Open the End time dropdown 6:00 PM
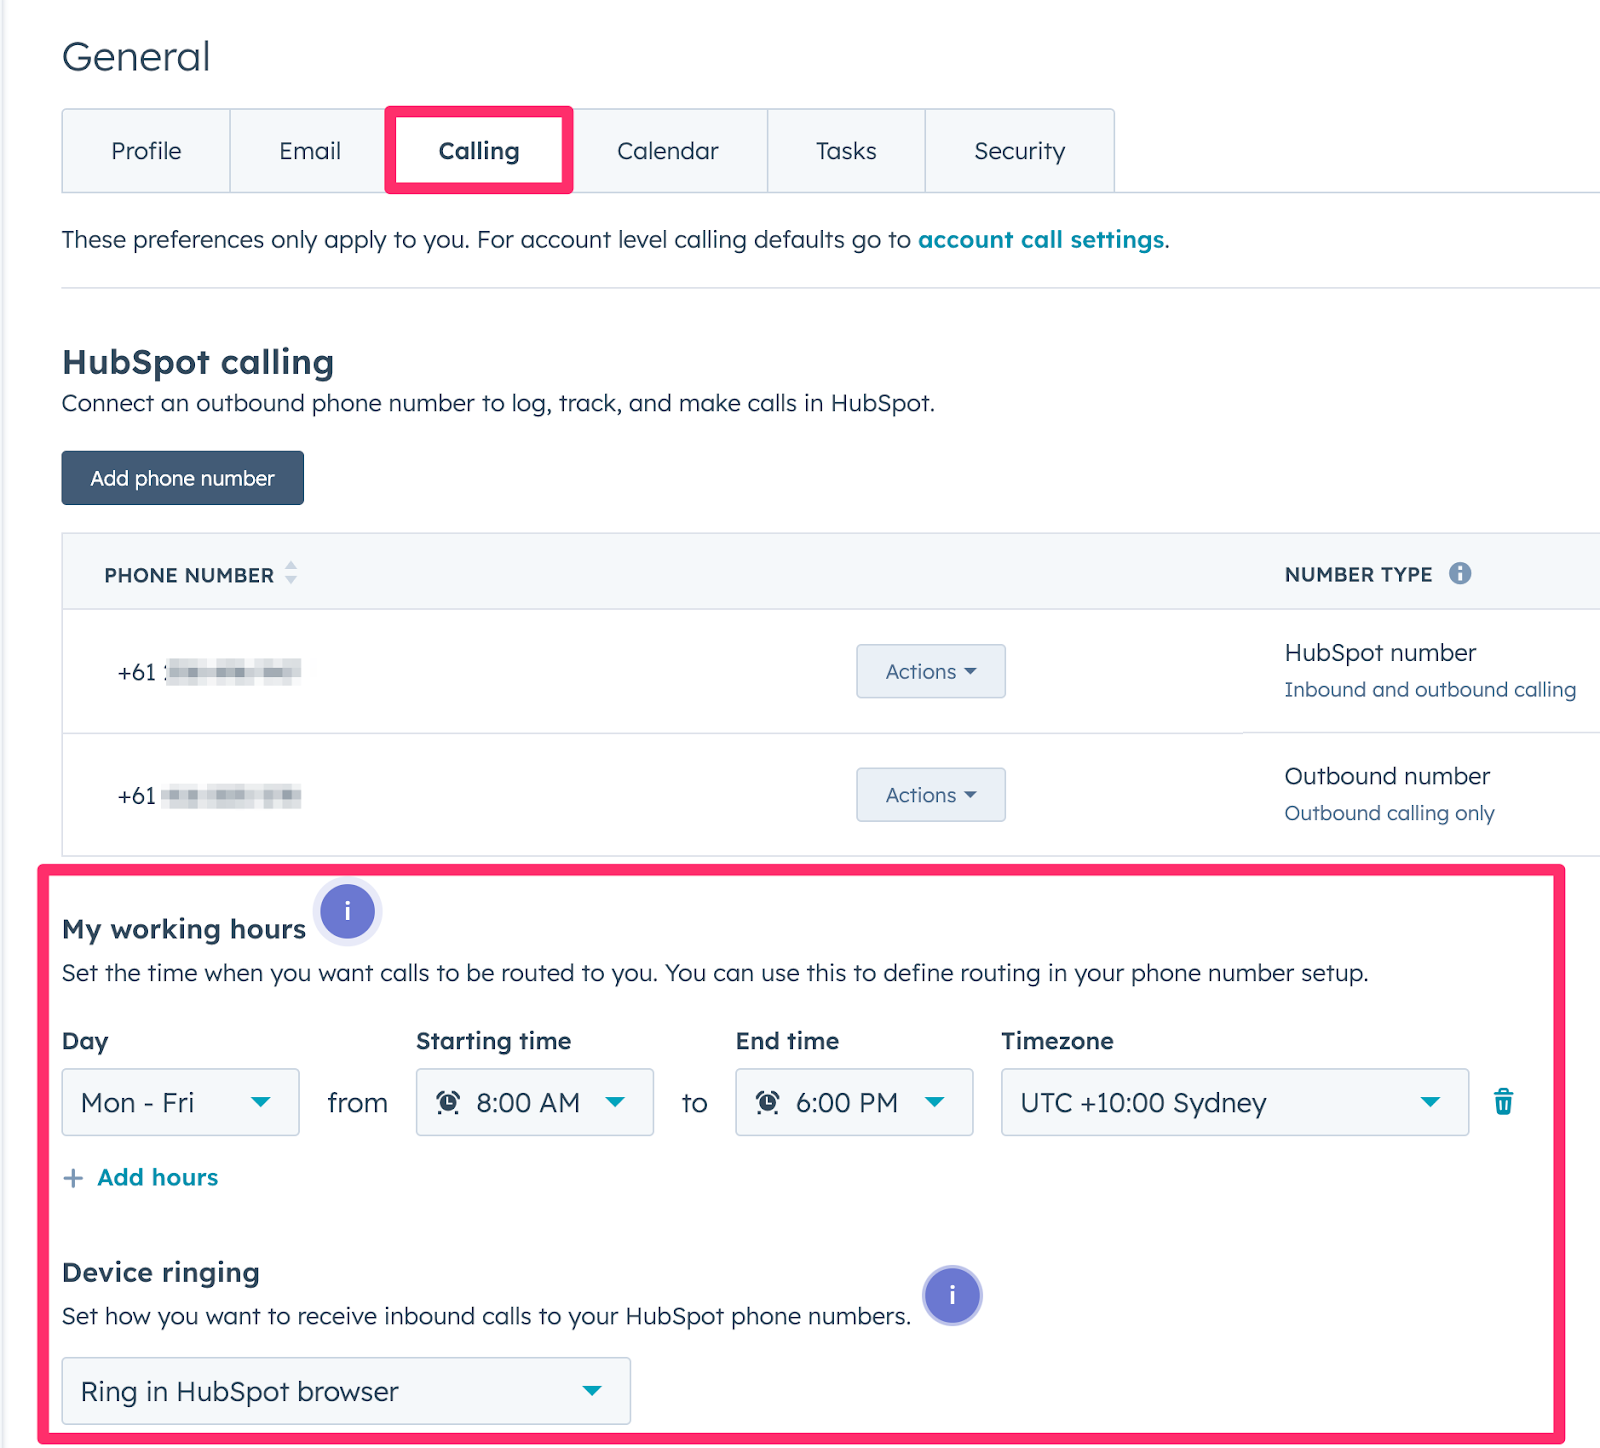 click(x=854, y=1102)
